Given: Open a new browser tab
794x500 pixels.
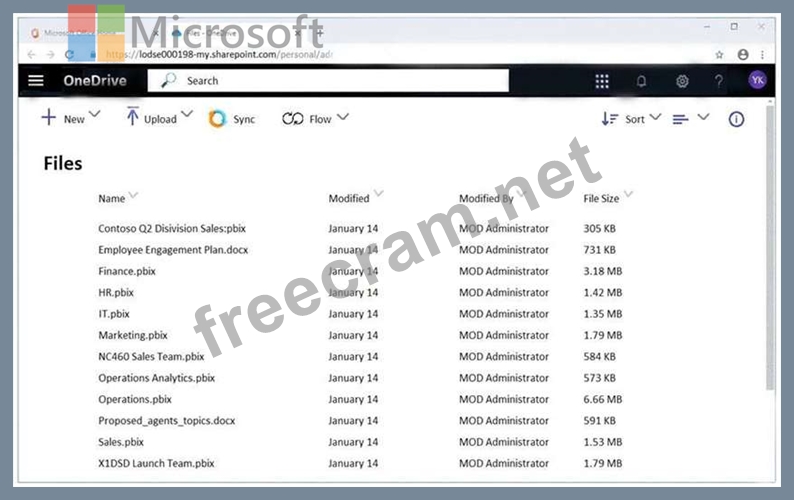Looking at the screenshot, I should click(x=320, y=33).
